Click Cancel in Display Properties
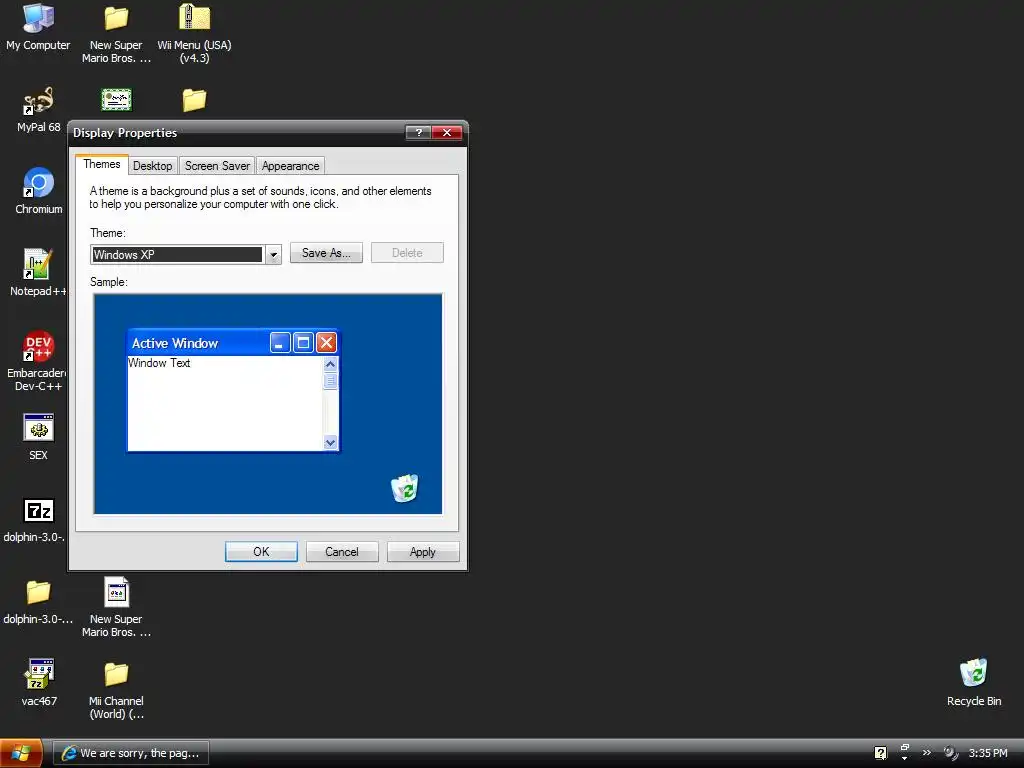 pyautogui.click(x=342, y=552)
